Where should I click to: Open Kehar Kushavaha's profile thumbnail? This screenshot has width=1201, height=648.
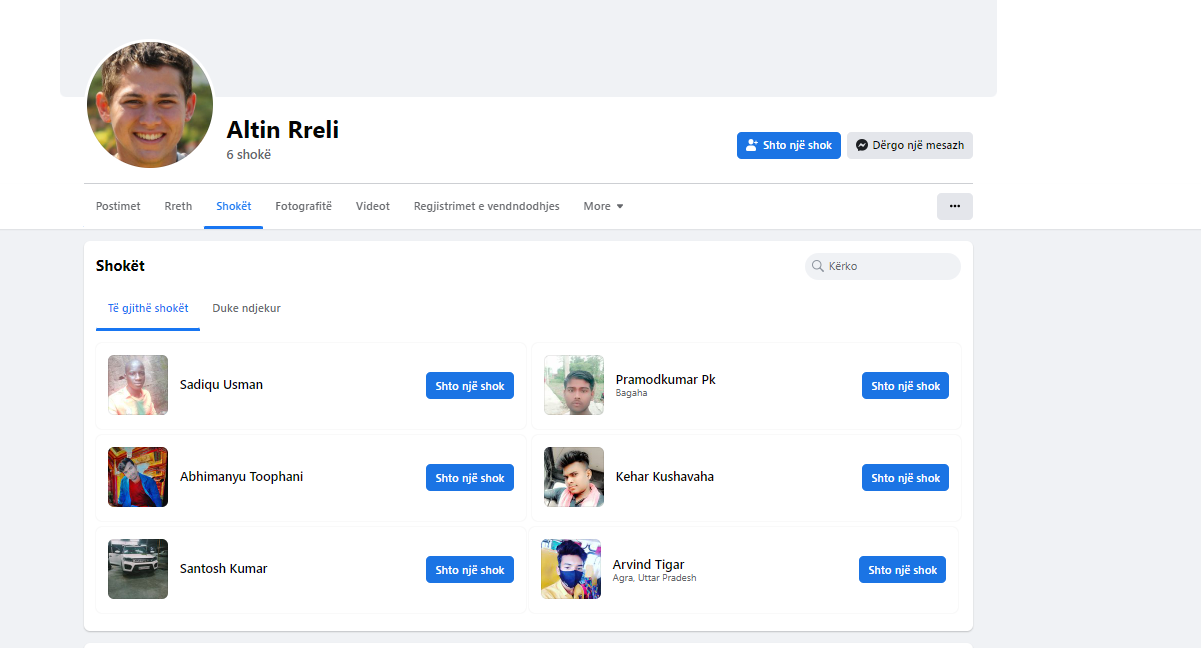click(x=574, y=477)
